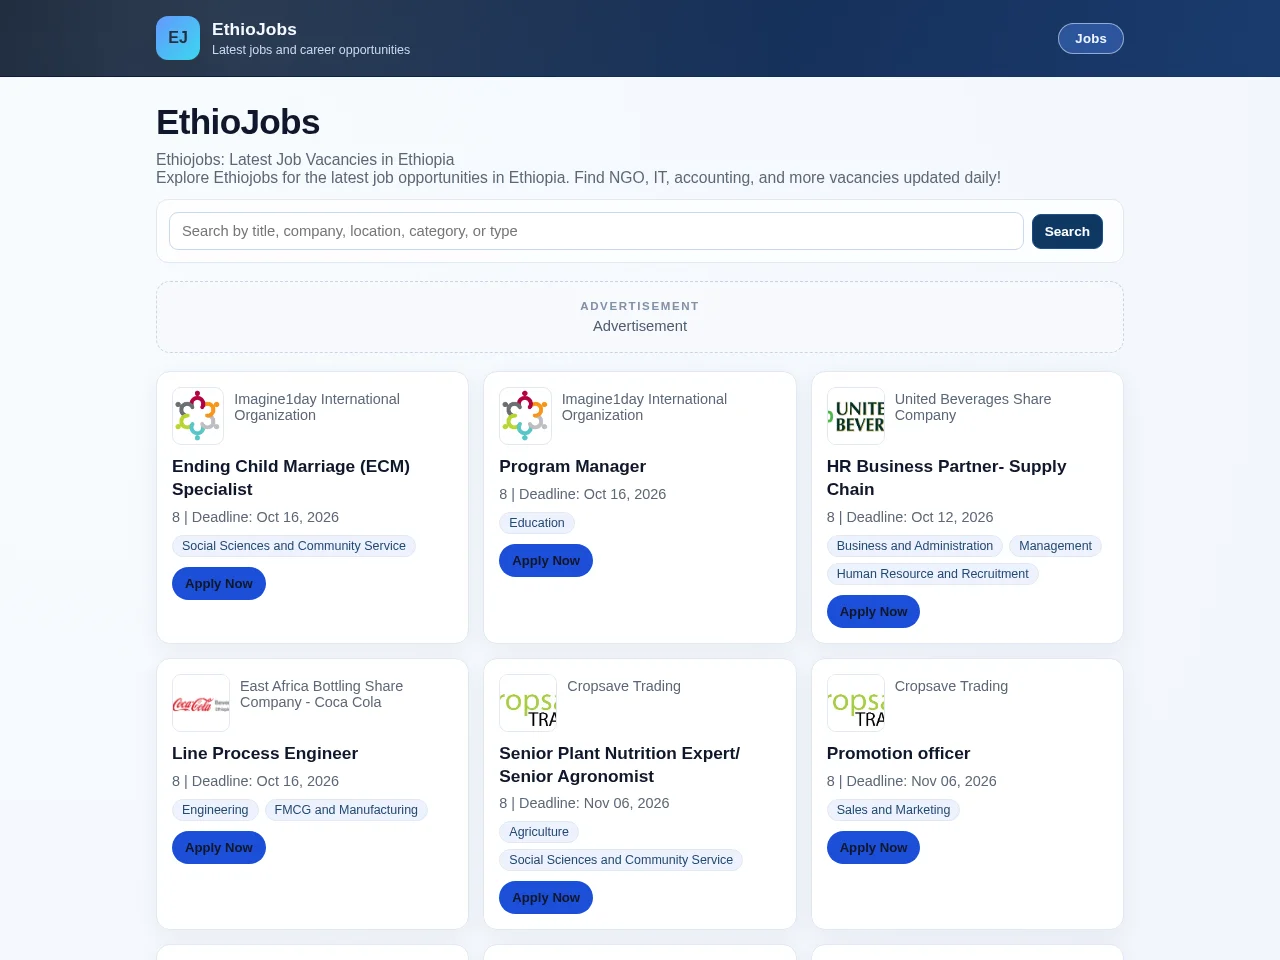Select the Education category tag
This screenshot has width=1280, height=960.
(x=537, y=523)
